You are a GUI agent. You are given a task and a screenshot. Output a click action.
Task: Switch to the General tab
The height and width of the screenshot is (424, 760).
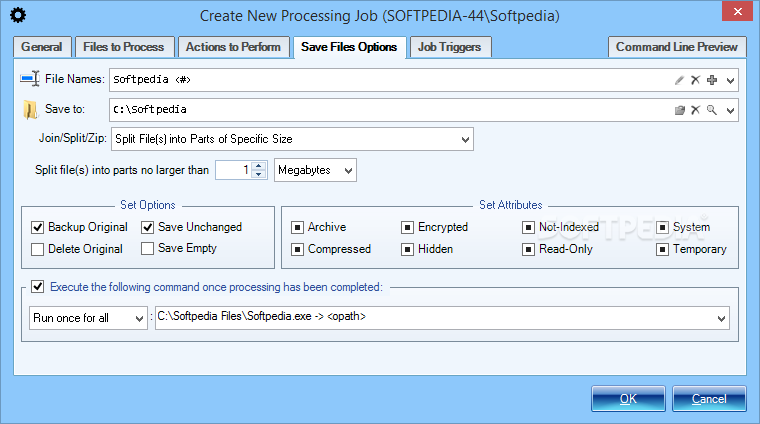click(x=42, y=47)
